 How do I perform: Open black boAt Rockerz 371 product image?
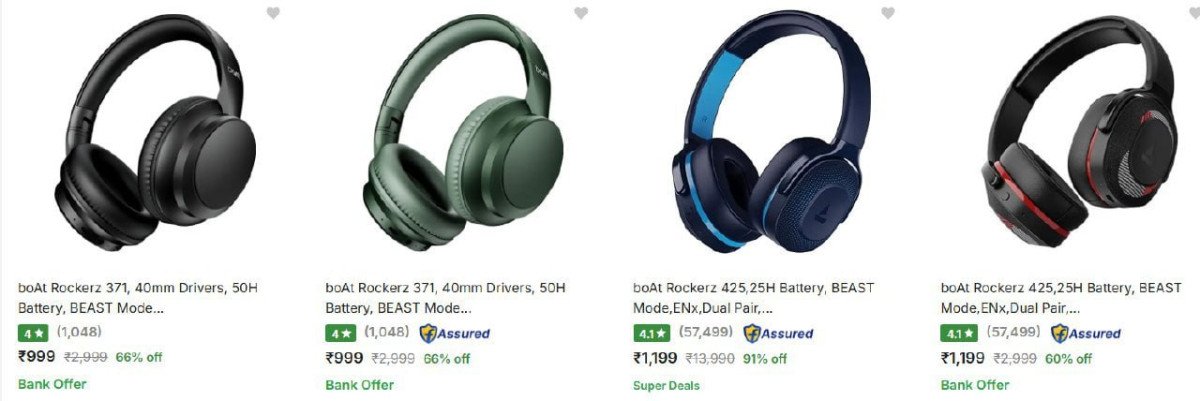coord(137,133)
